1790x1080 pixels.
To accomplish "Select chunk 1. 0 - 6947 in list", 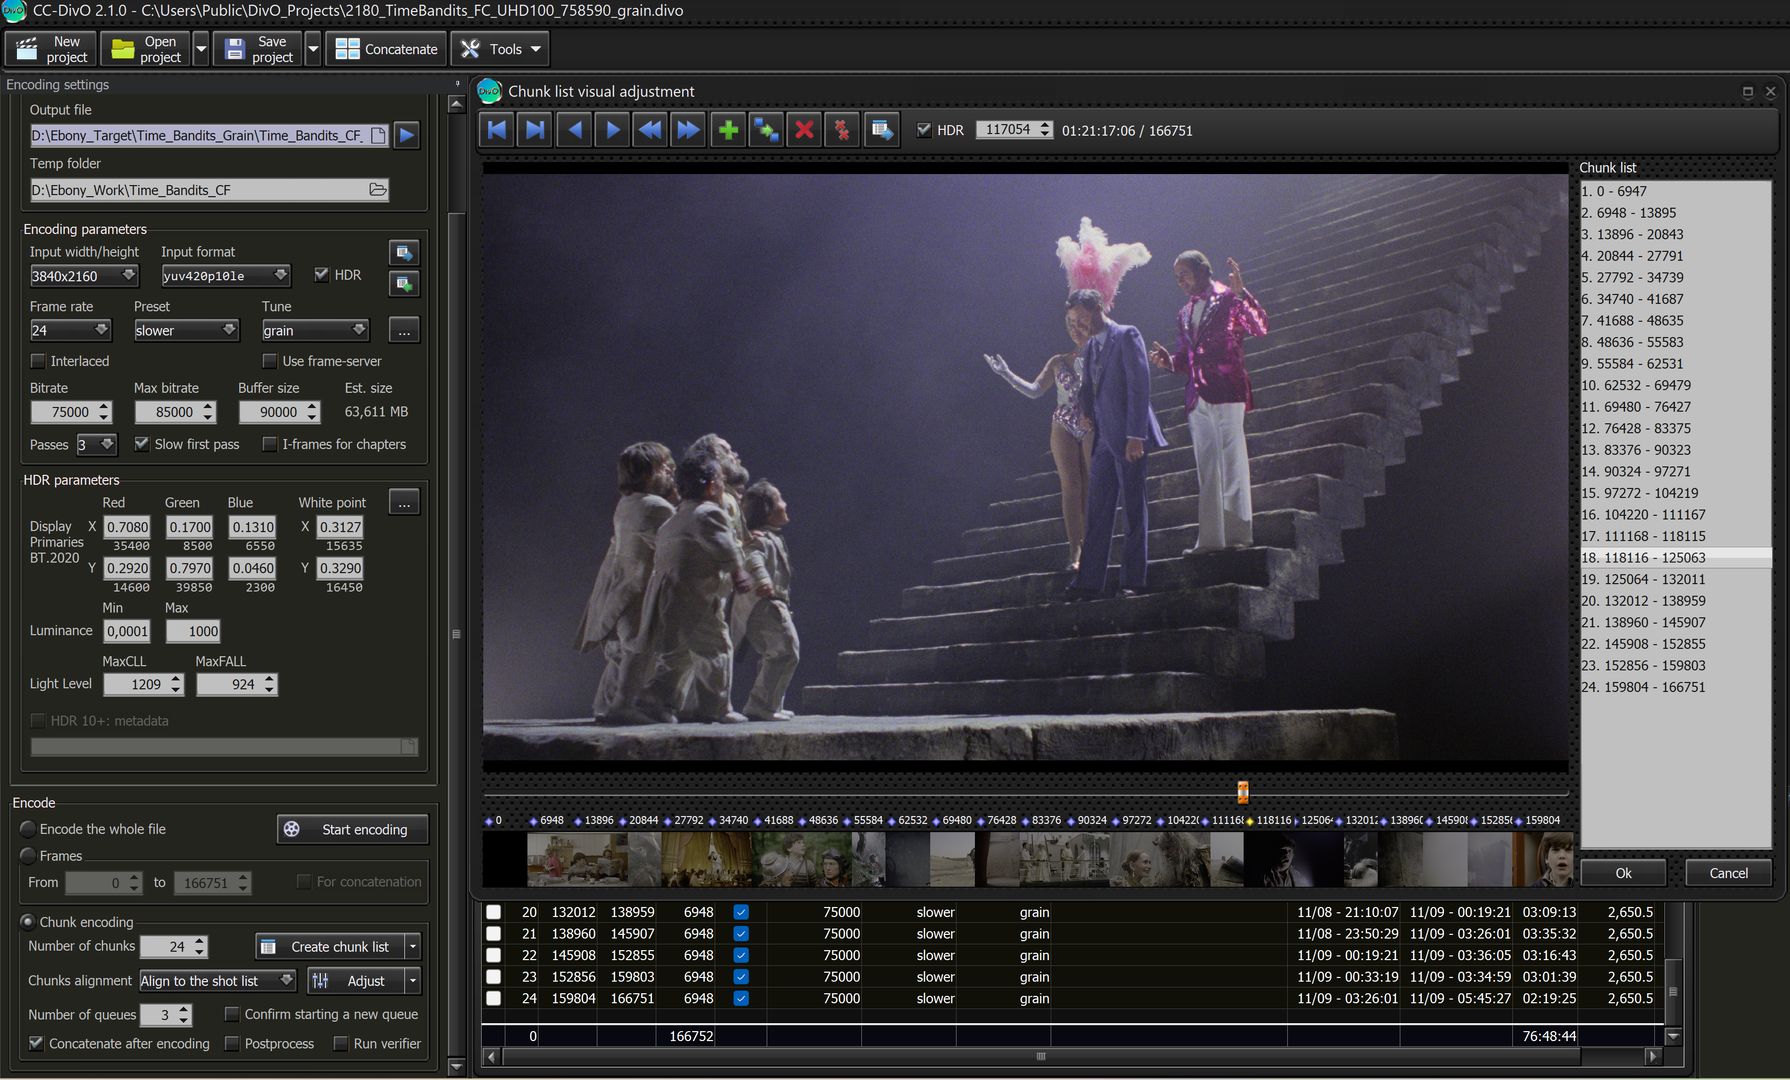I will click(x=1676, y=191).
